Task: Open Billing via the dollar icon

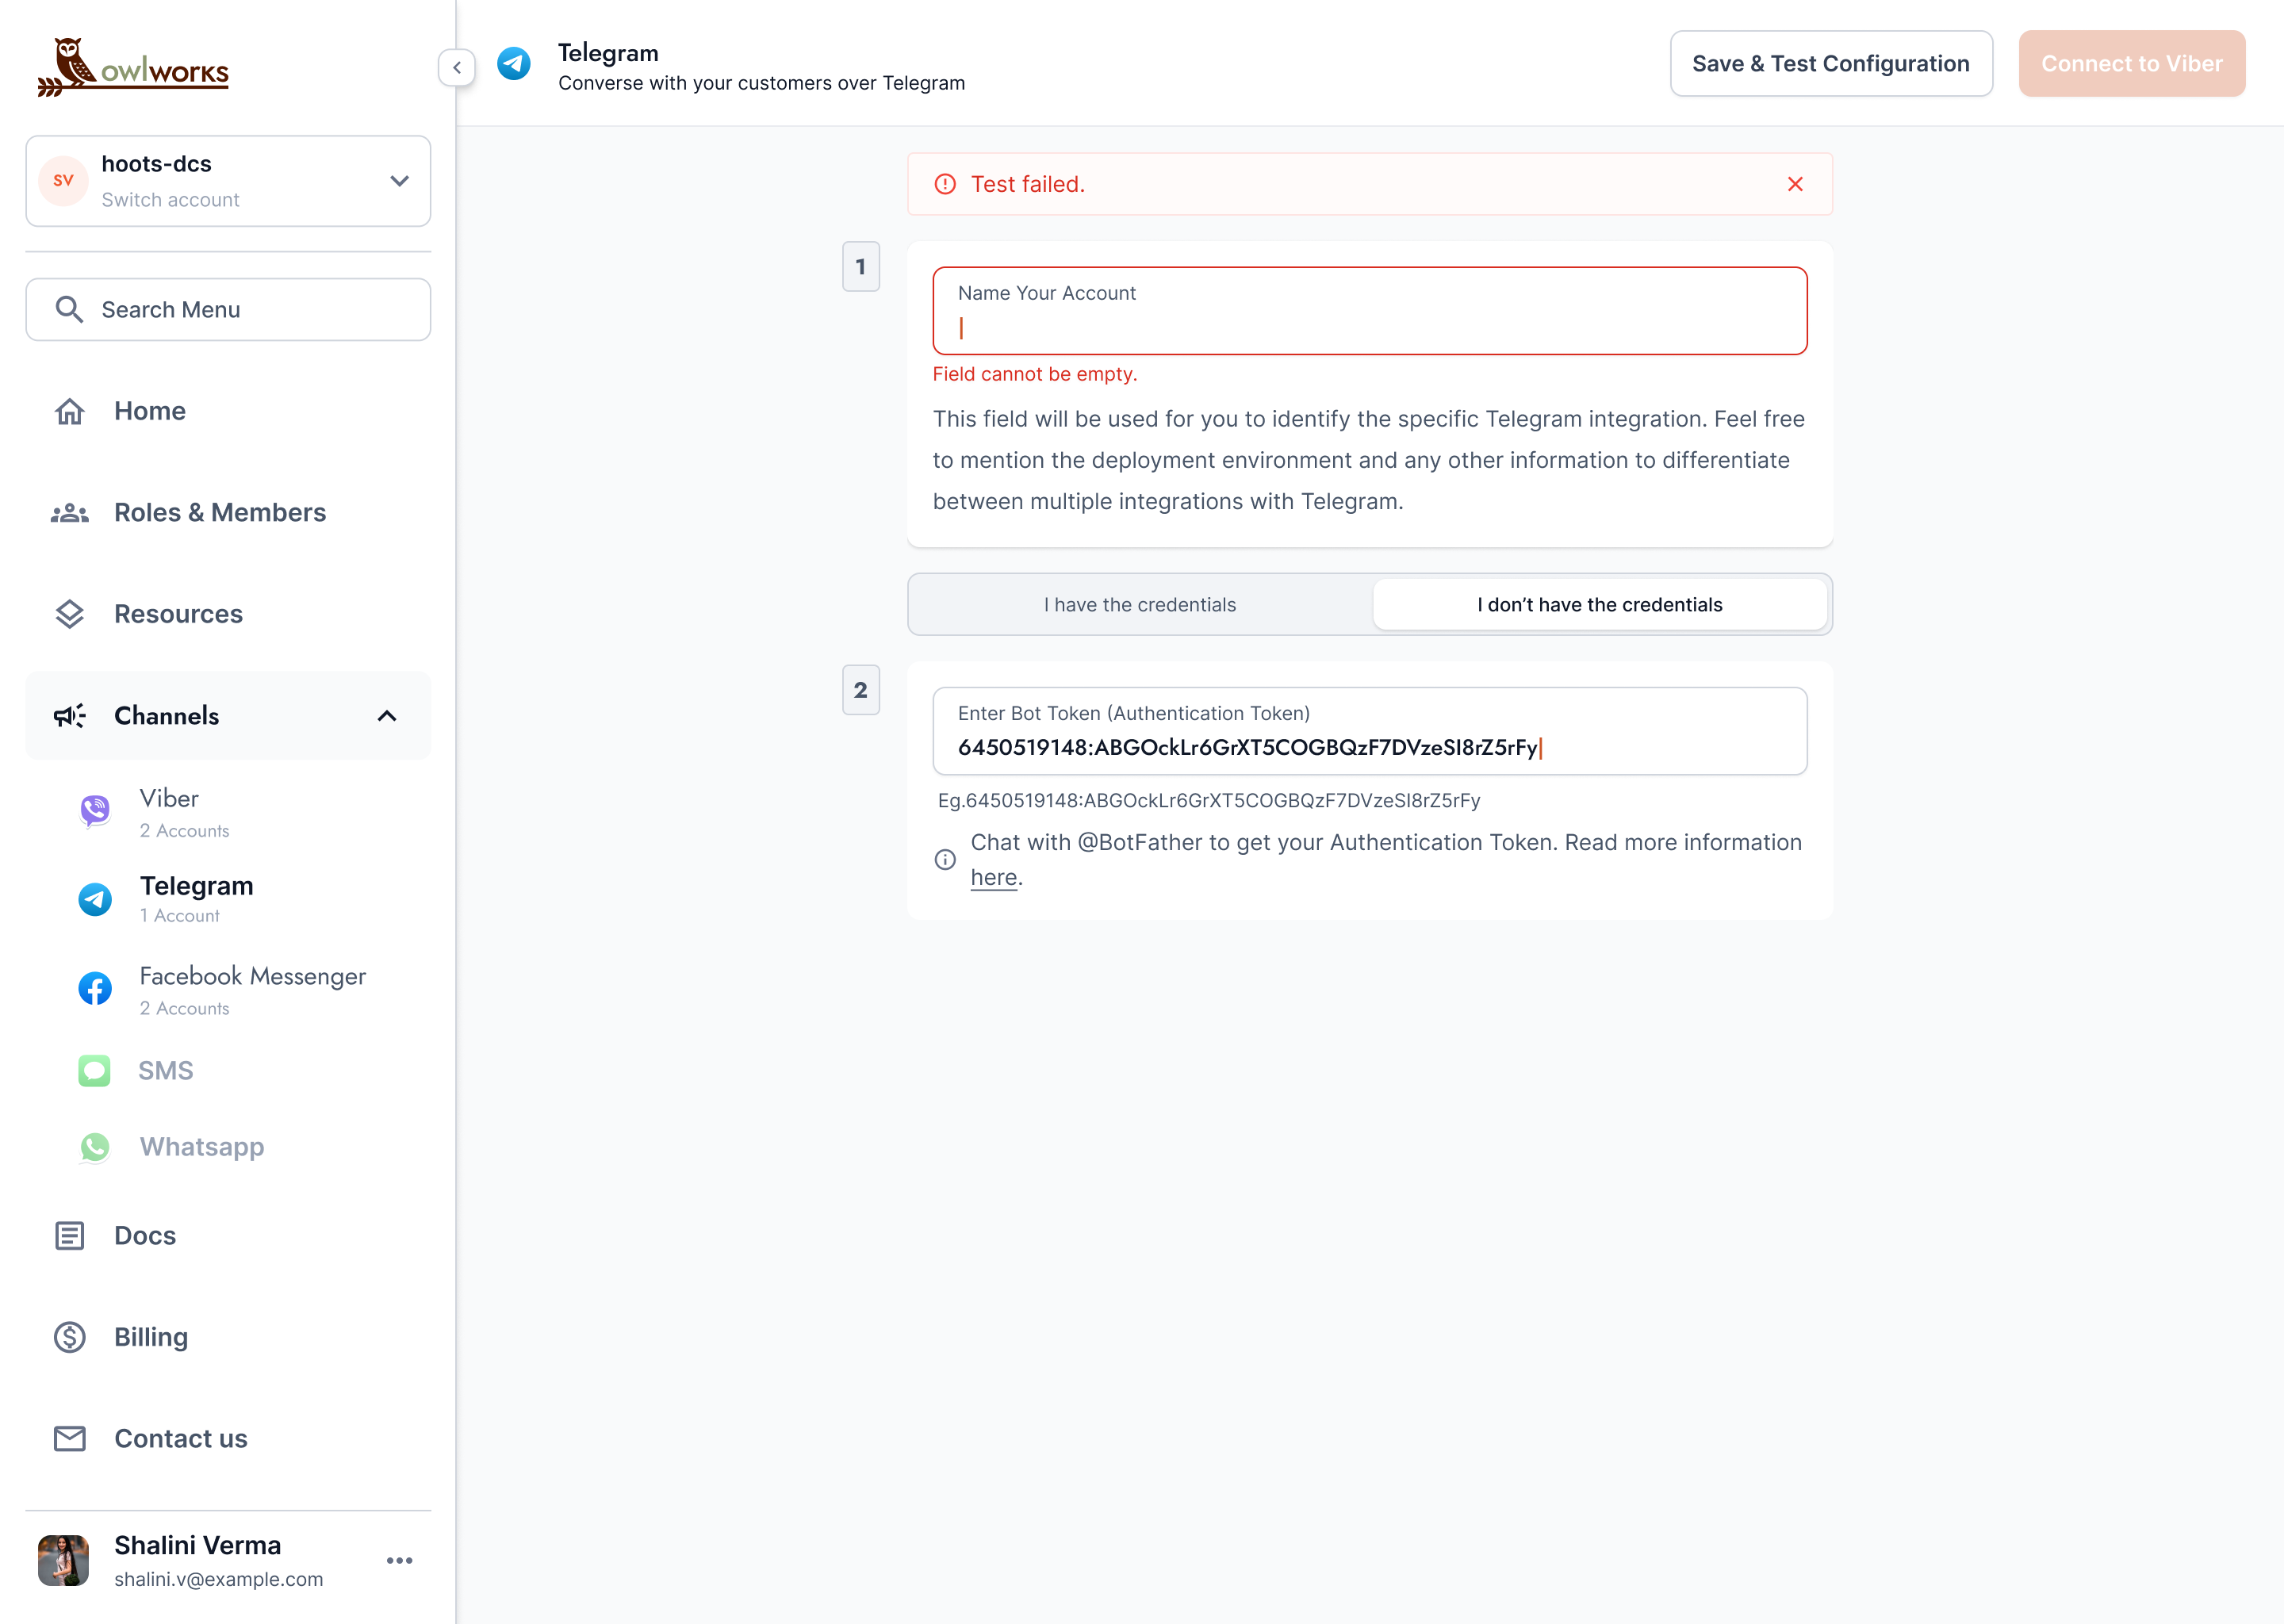Action: pyautogui.click(x=69, y=1337)
